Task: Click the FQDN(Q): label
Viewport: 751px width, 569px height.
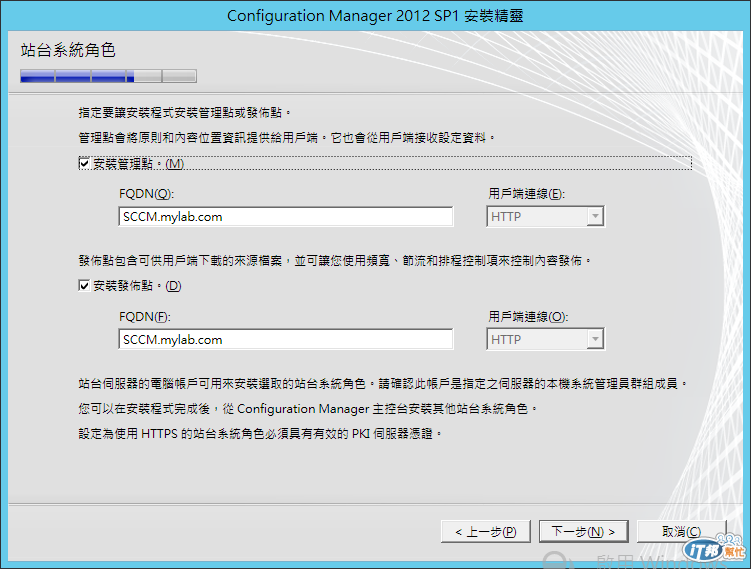Action: [x=147, y=194]
